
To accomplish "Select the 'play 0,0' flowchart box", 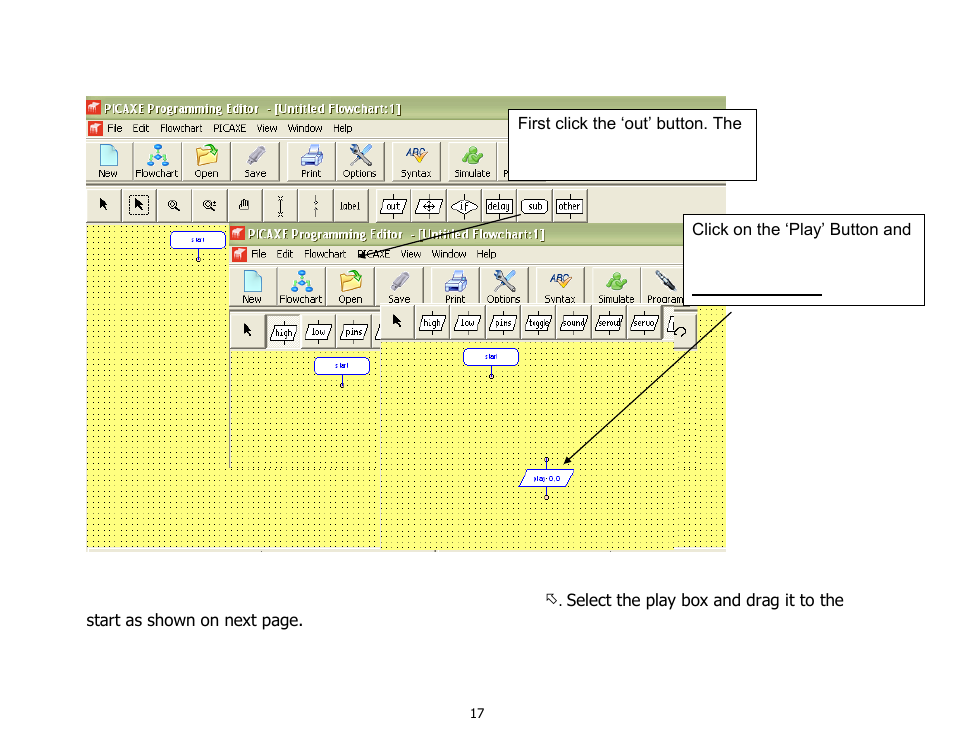I will (546, 478).
